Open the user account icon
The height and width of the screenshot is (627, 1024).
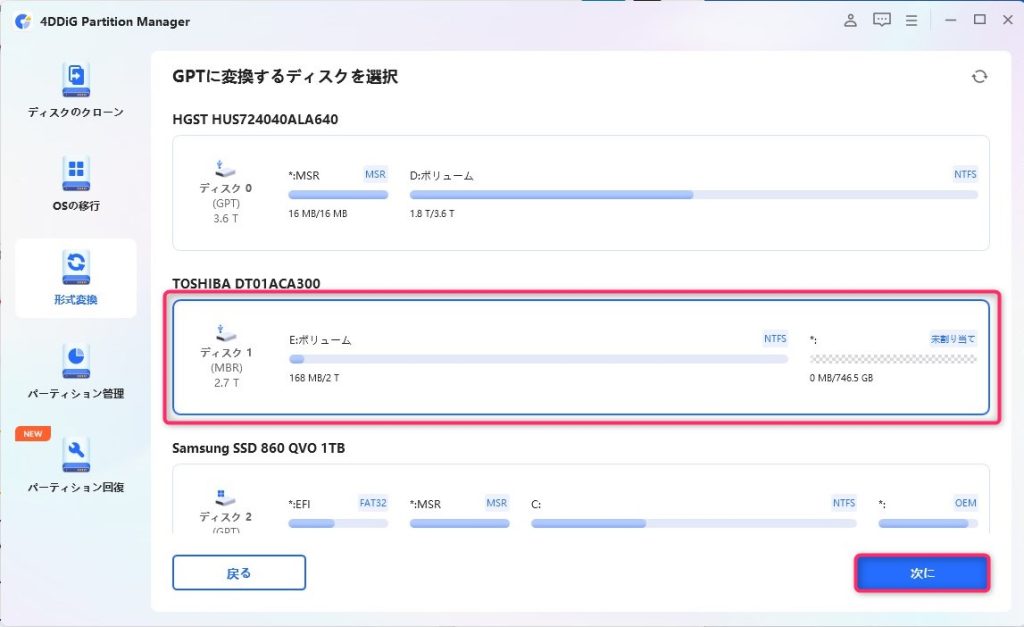(851, 20)
